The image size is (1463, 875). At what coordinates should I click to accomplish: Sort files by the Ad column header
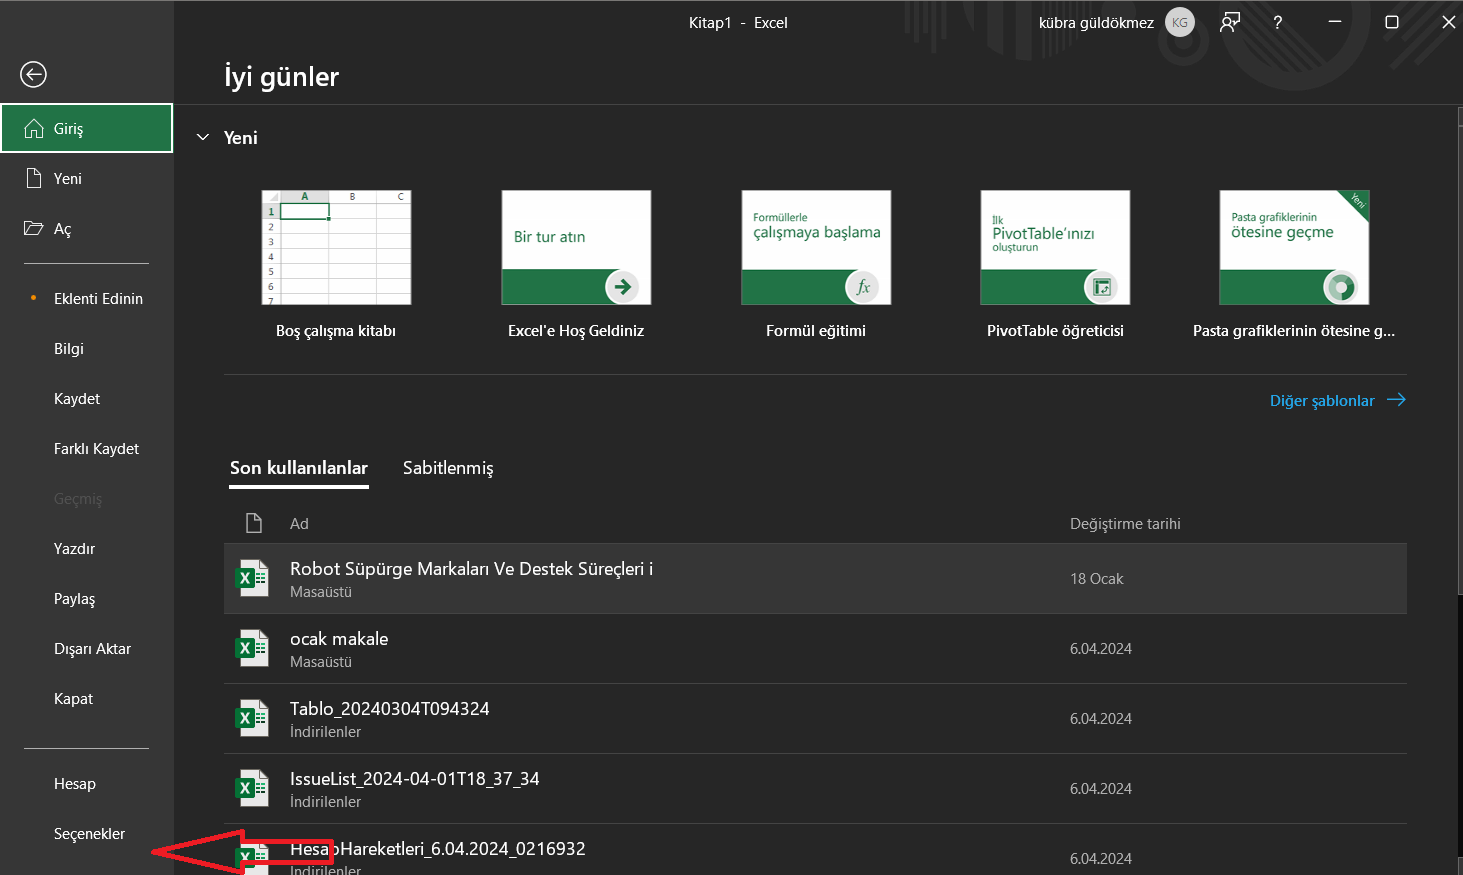[x=299, y=524]
